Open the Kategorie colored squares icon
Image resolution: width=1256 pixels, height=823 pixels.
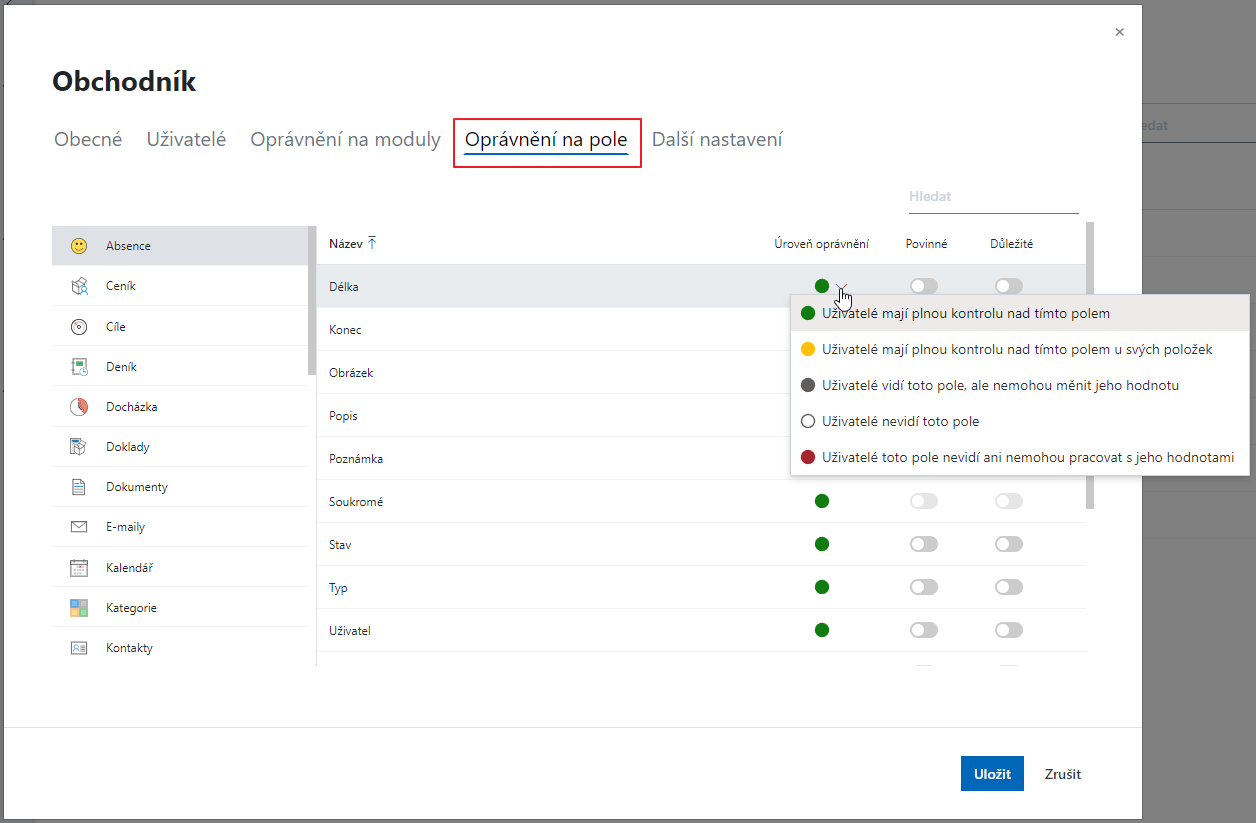pos(79,608)
